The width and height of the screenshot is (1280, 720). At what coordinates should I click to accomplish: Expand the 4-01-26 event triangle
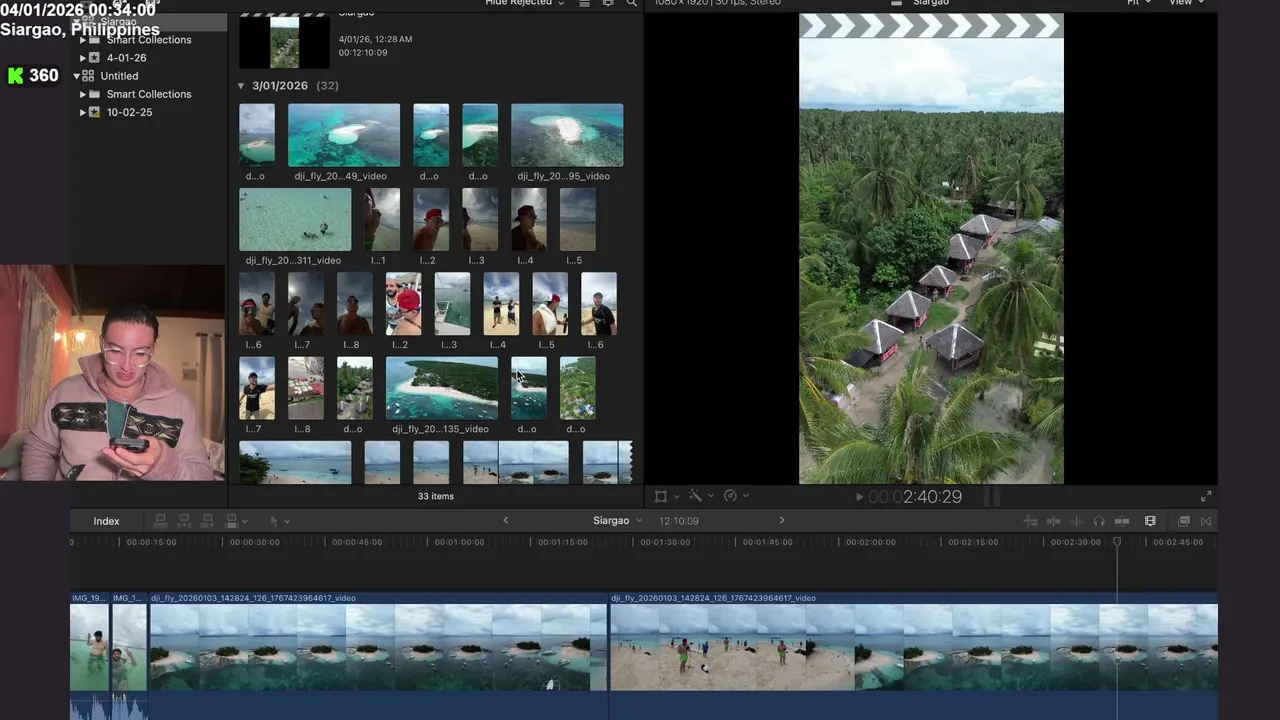[83, 58]
